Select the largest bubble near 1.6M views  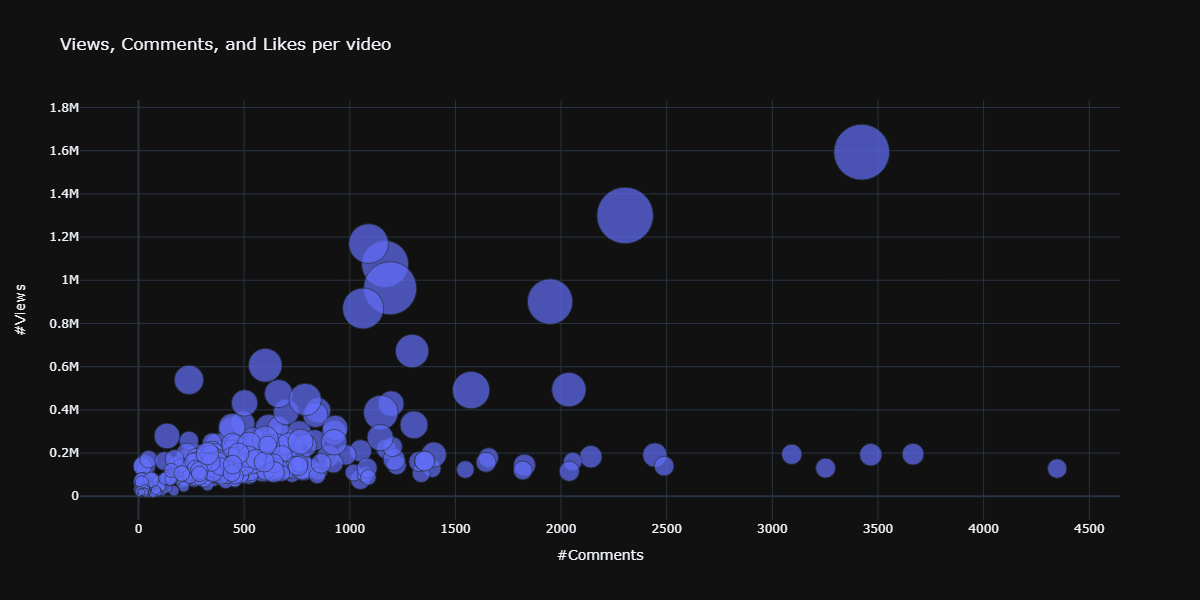(861, 152)
